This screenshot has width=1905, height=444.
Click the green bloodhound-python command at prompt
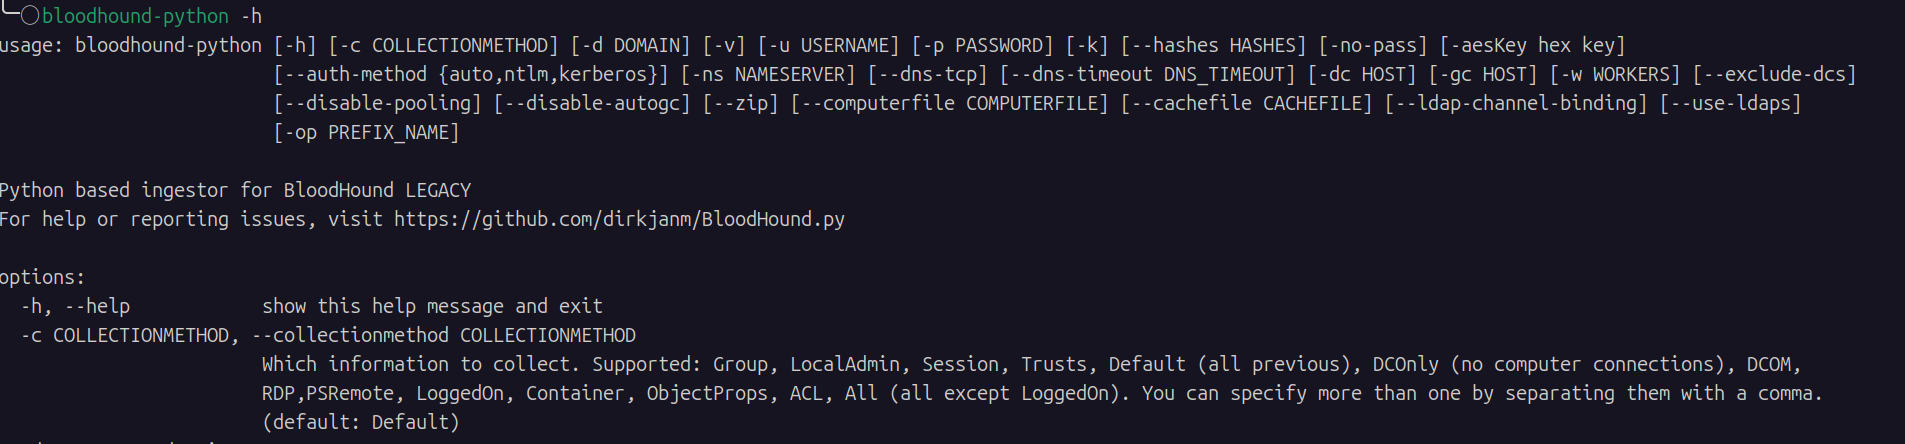point(135,16)
